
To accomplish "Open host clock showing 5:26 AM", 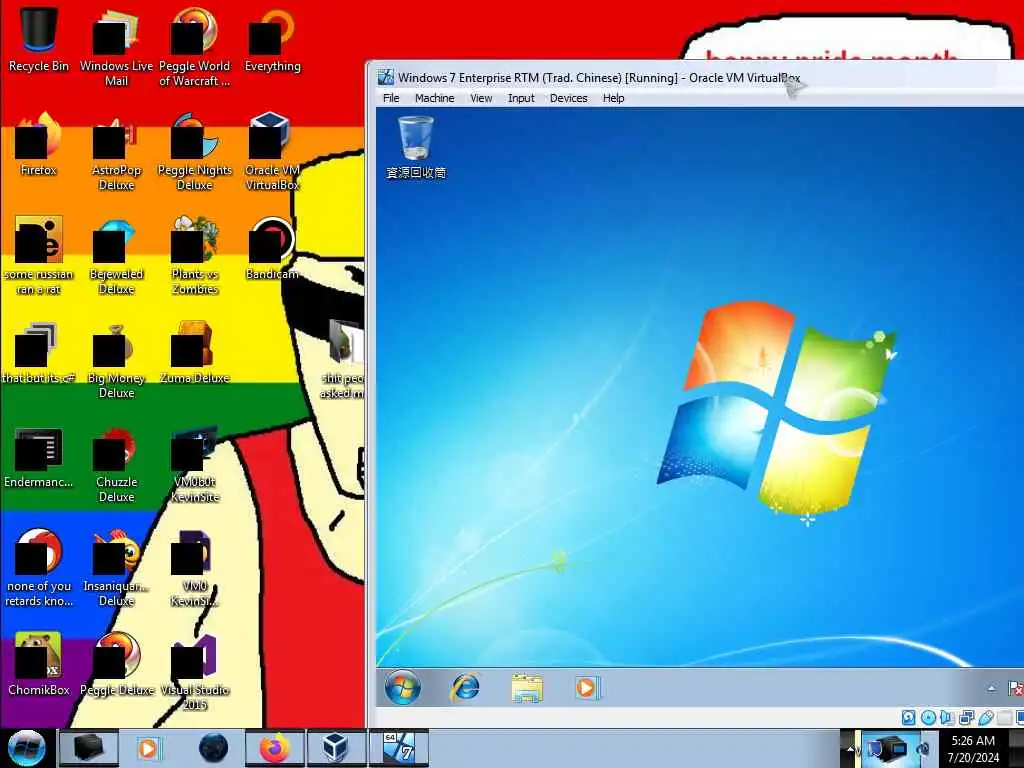I will [973, 749].
